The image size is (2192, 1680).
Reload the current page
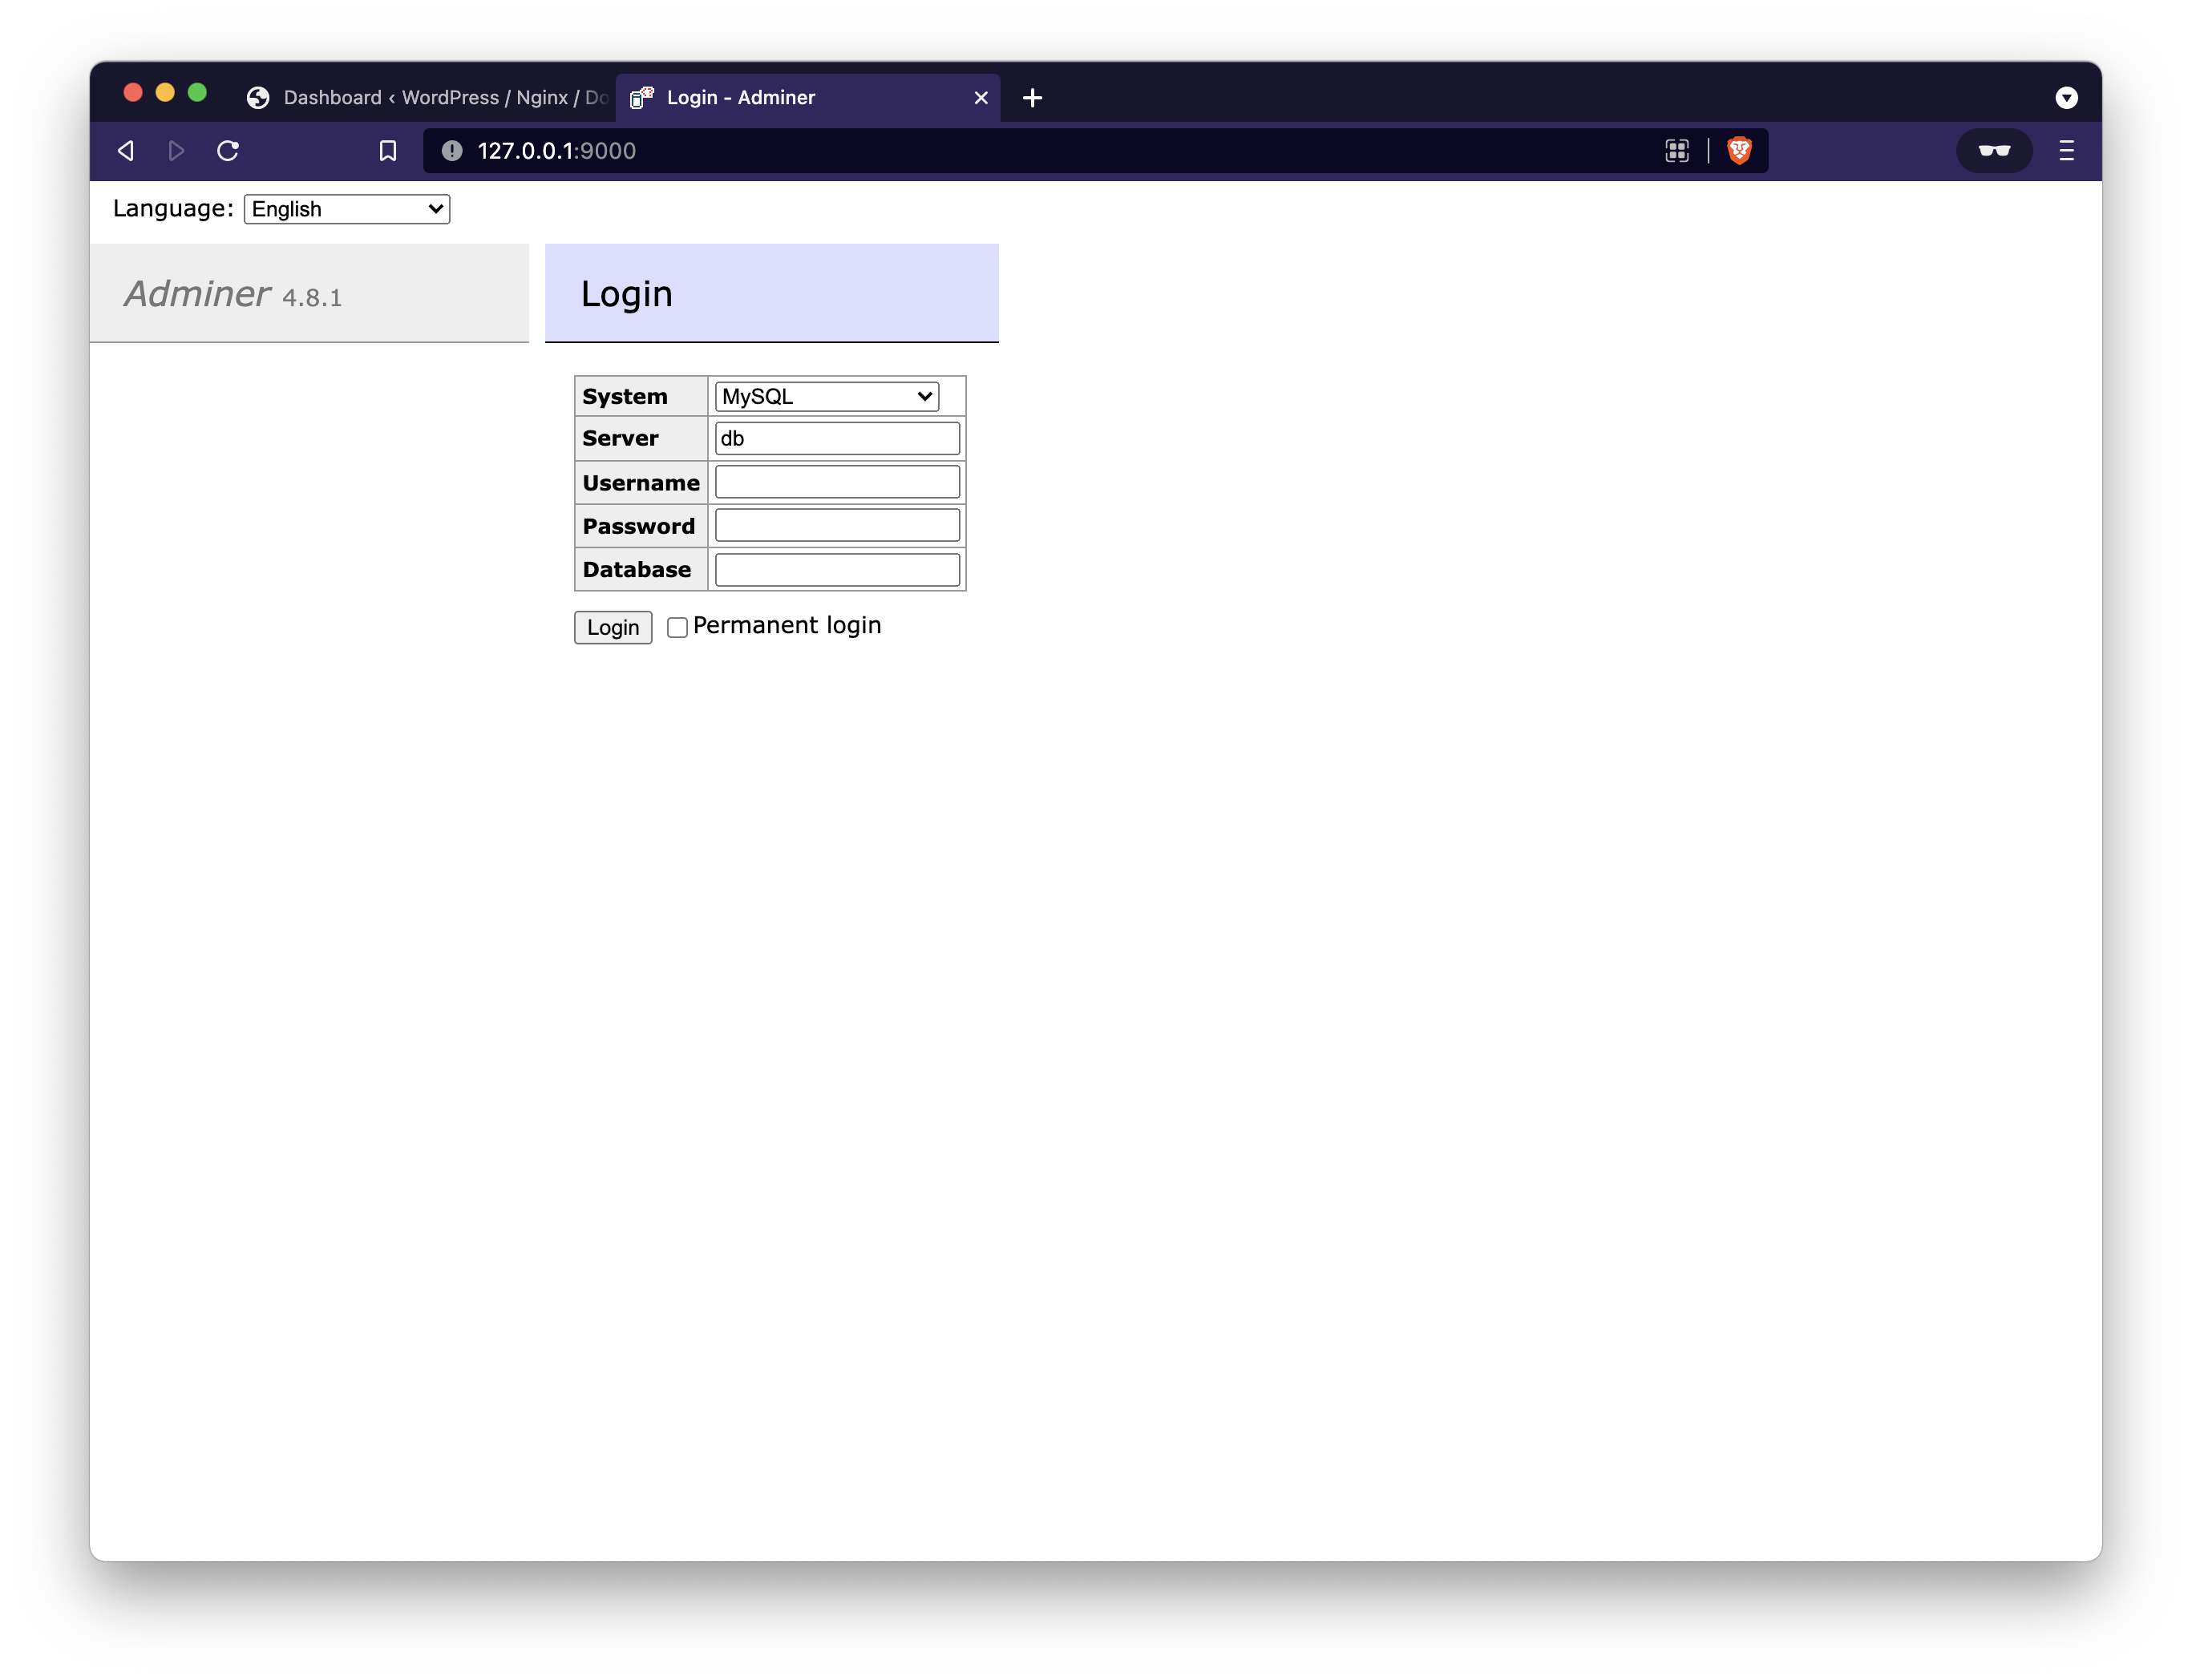coord(228,151)
